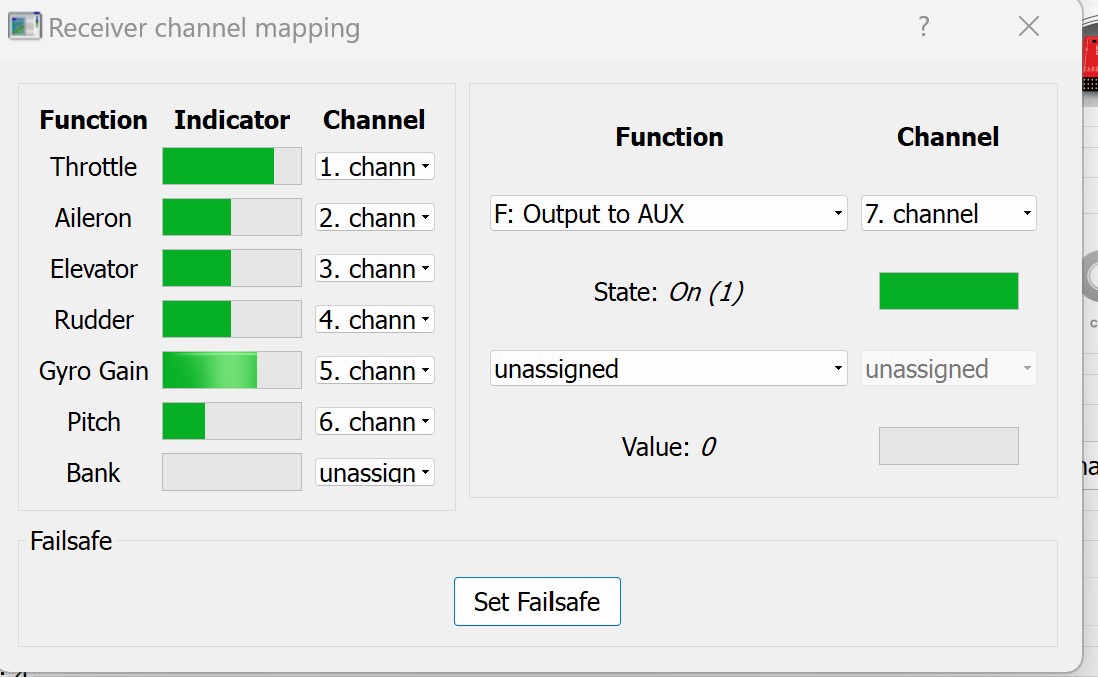Click the Gyro Gain indicator bar
Screen dimensions: 1098x677
[232, 371]
